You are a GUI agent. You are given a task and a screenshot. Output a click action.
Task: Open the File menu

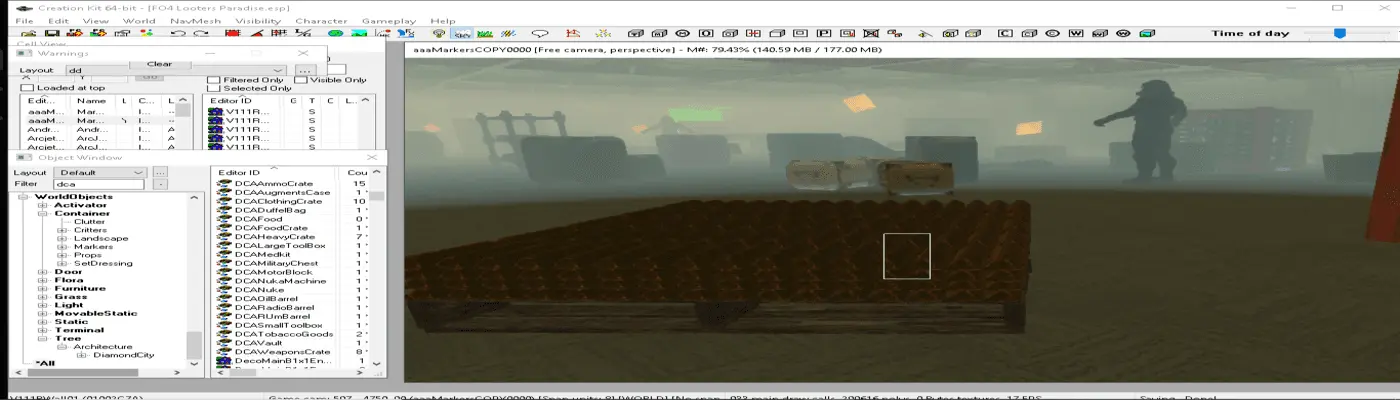24,20
